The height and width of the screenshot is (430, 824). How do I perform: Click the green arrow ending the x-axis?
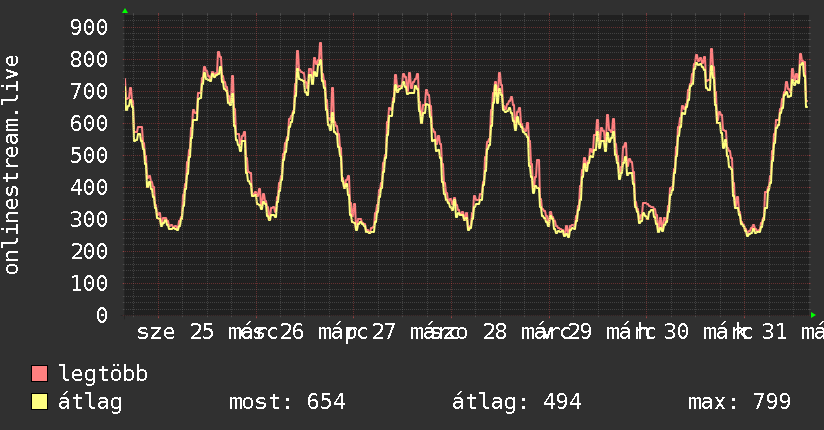(813, 315)
